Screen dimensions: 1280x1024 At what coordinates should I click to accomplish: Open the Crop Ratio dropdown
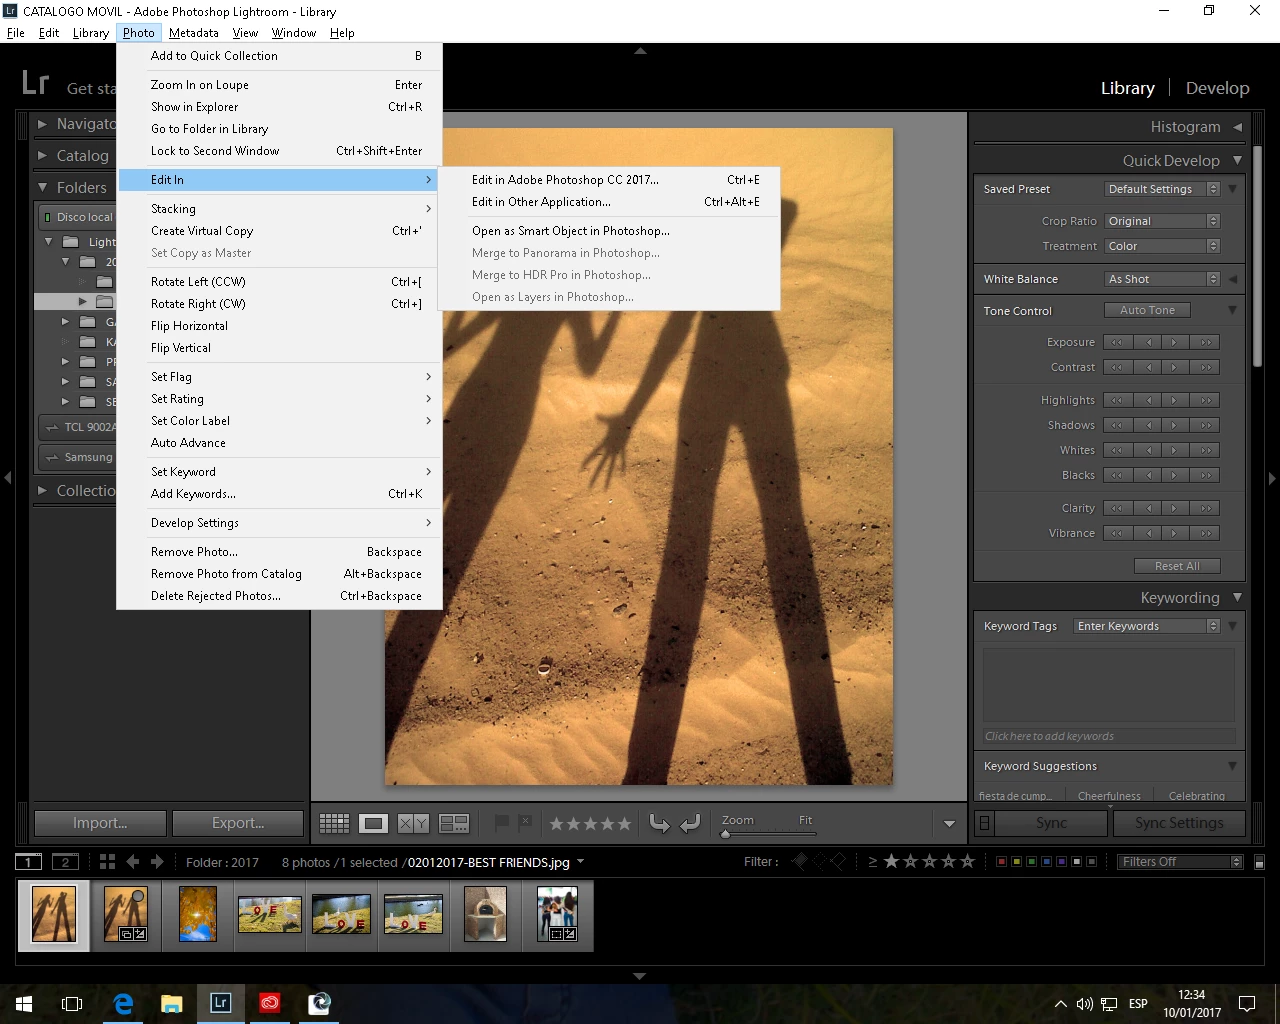click(1162, 221)
